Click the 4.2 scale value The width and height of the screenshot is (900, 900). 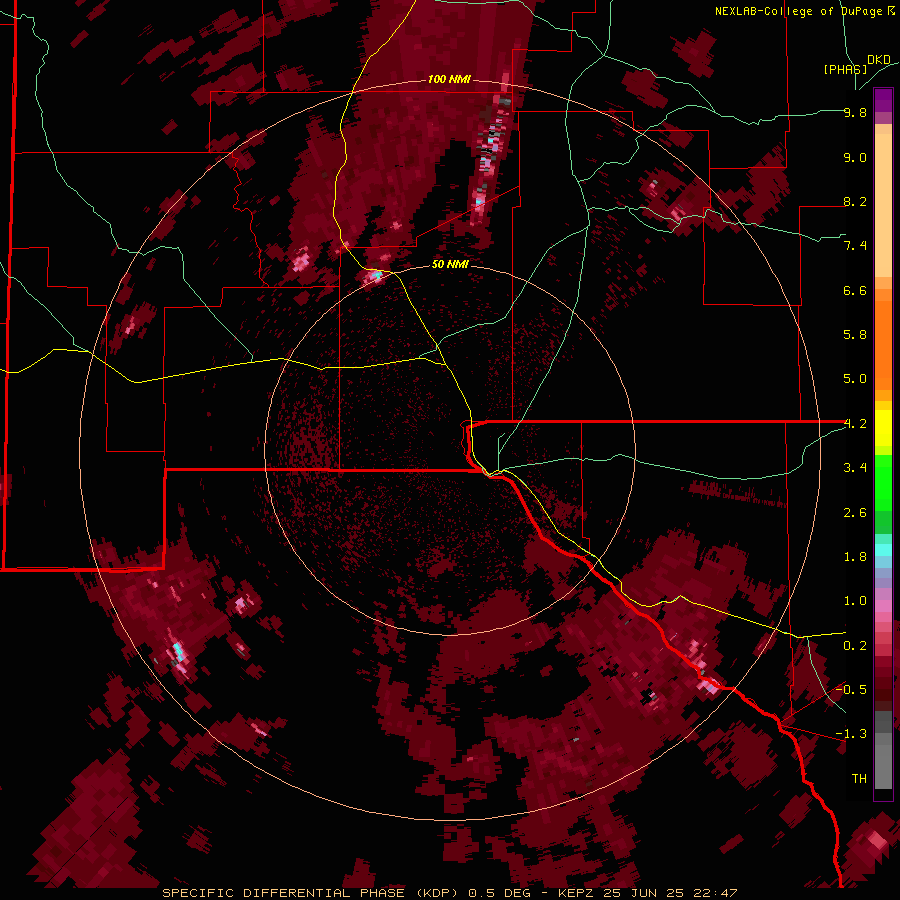(855, 424)
